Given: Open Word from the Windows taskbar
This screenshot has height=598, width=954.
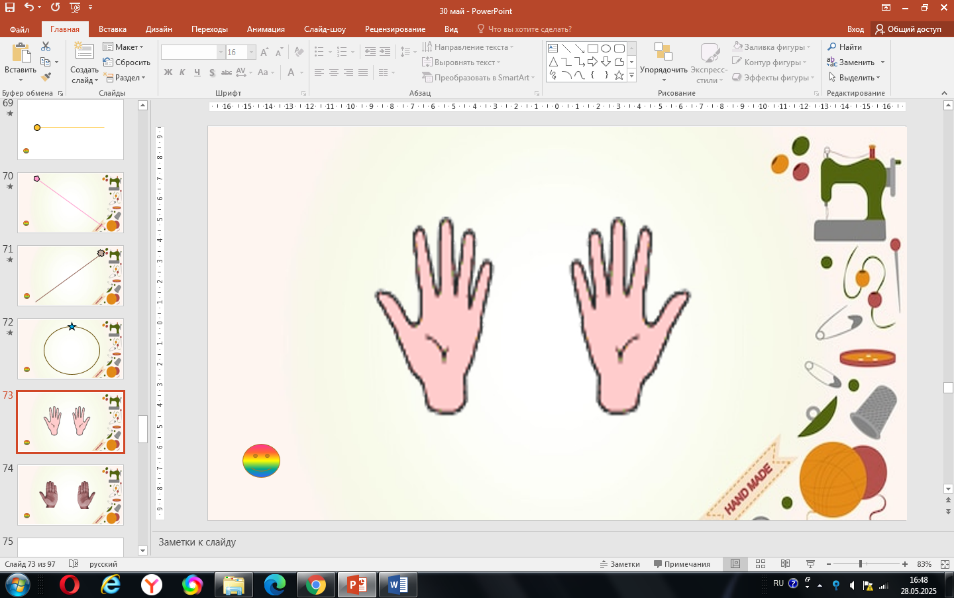Looking at the screenshot, I should point(396,584).
